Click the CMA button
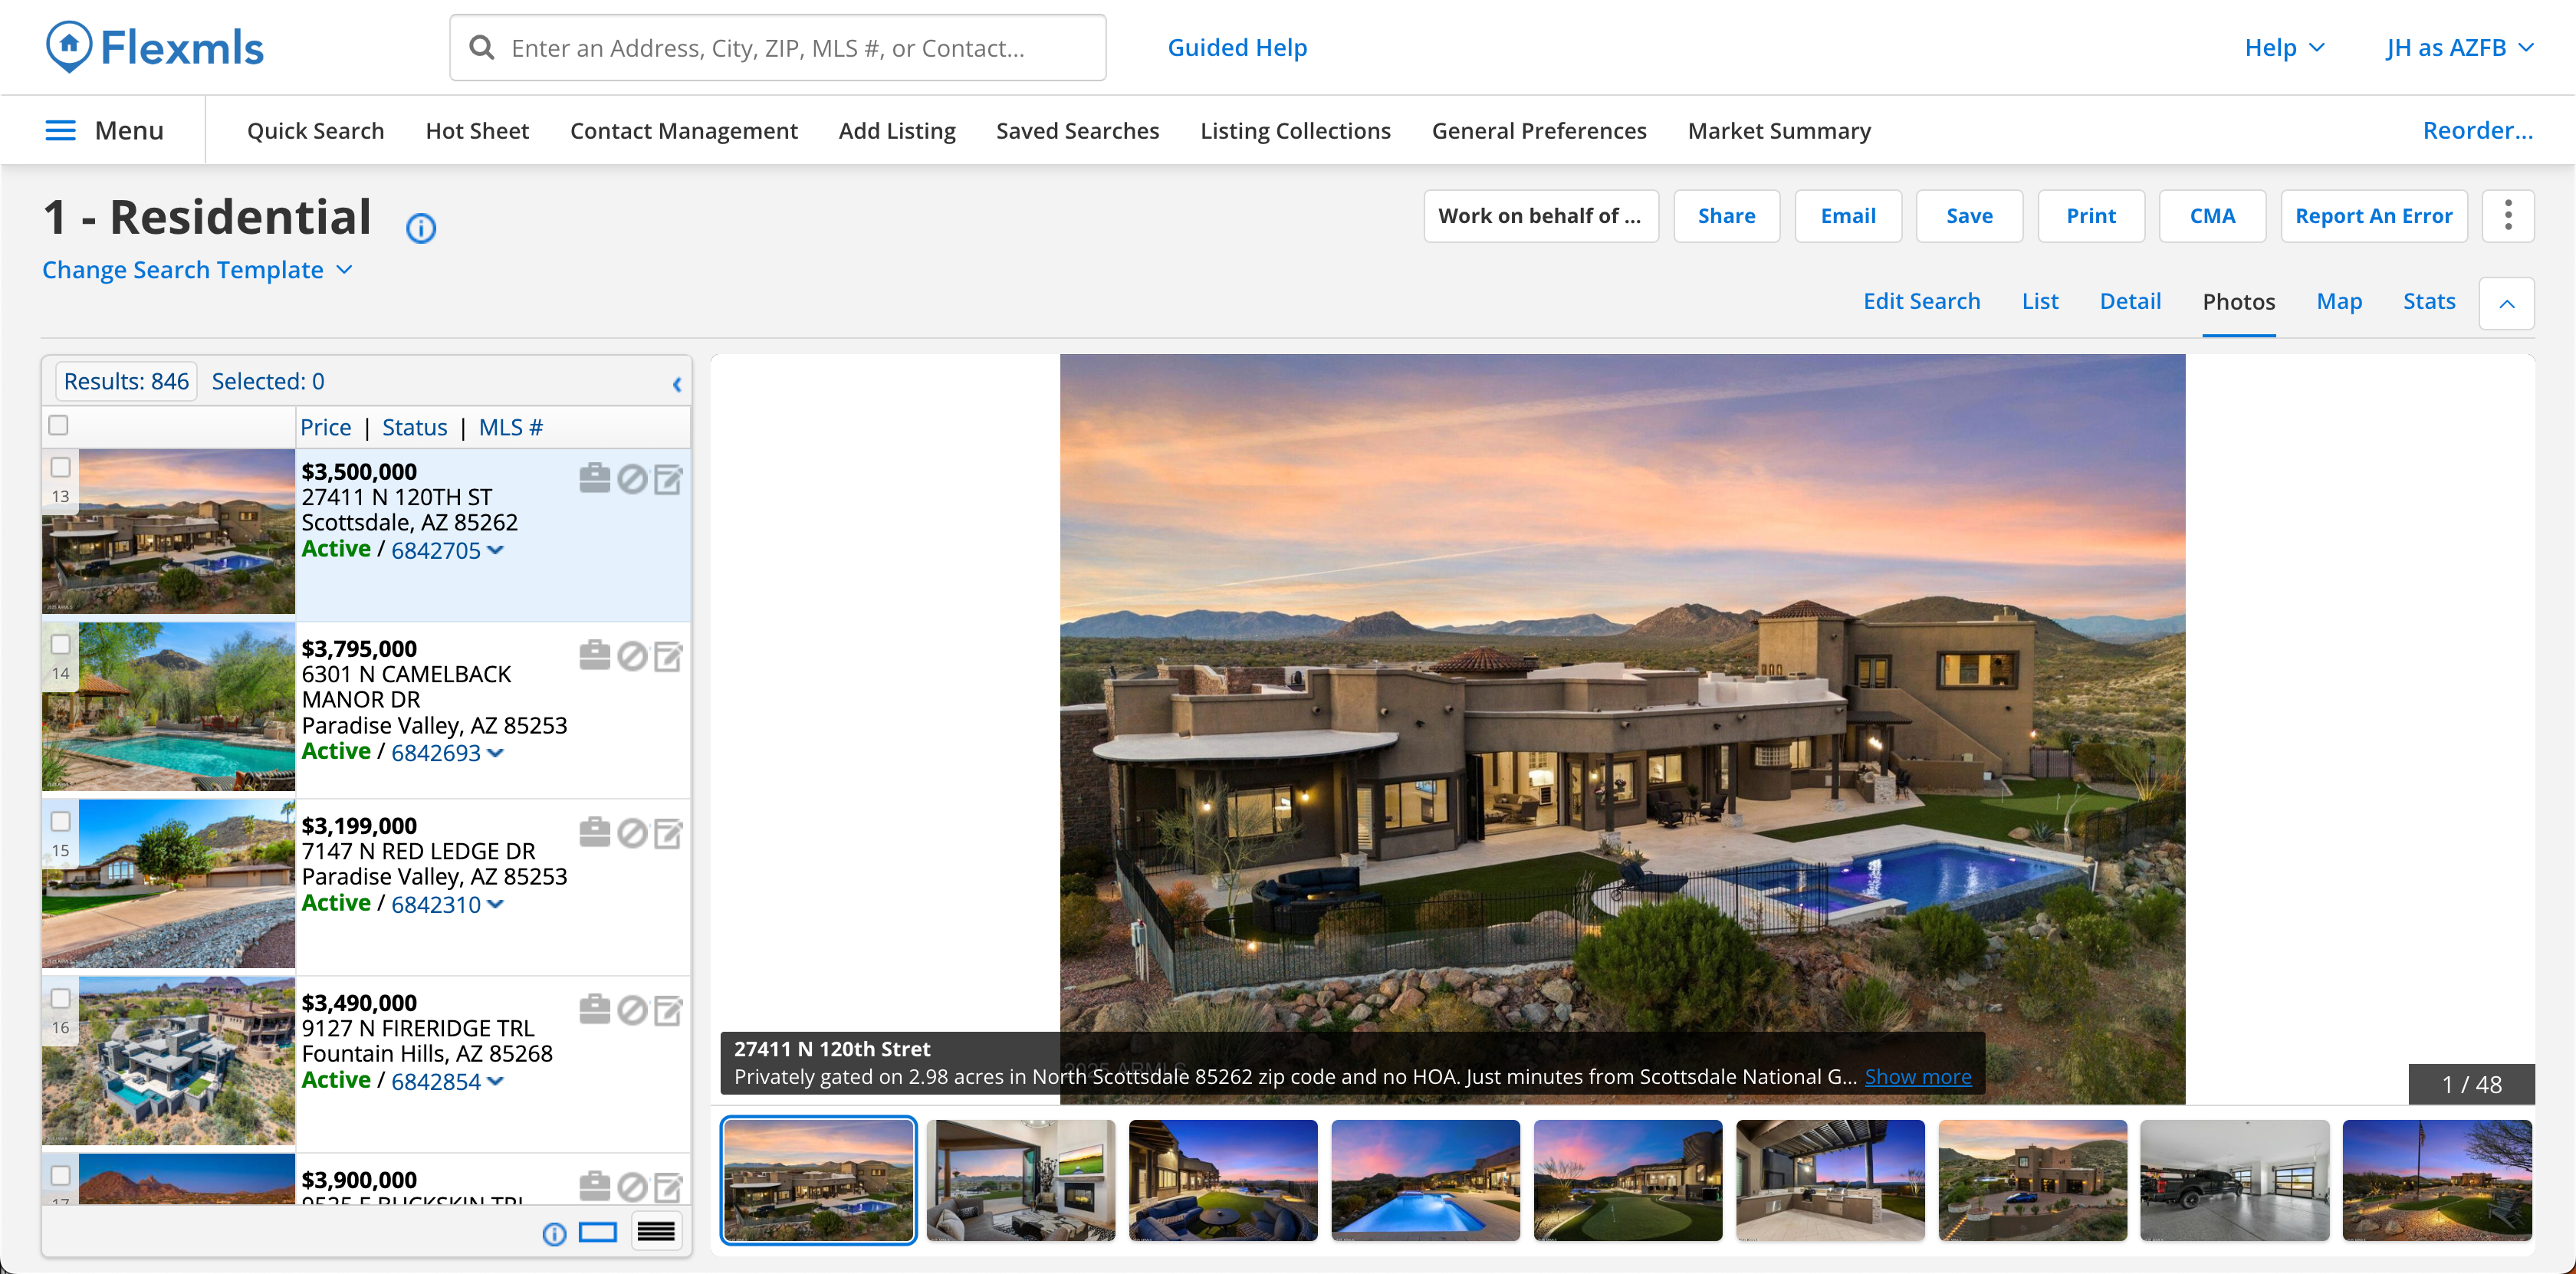2576x1274 pixels. pyautogui.click(x=2211, y=215)
